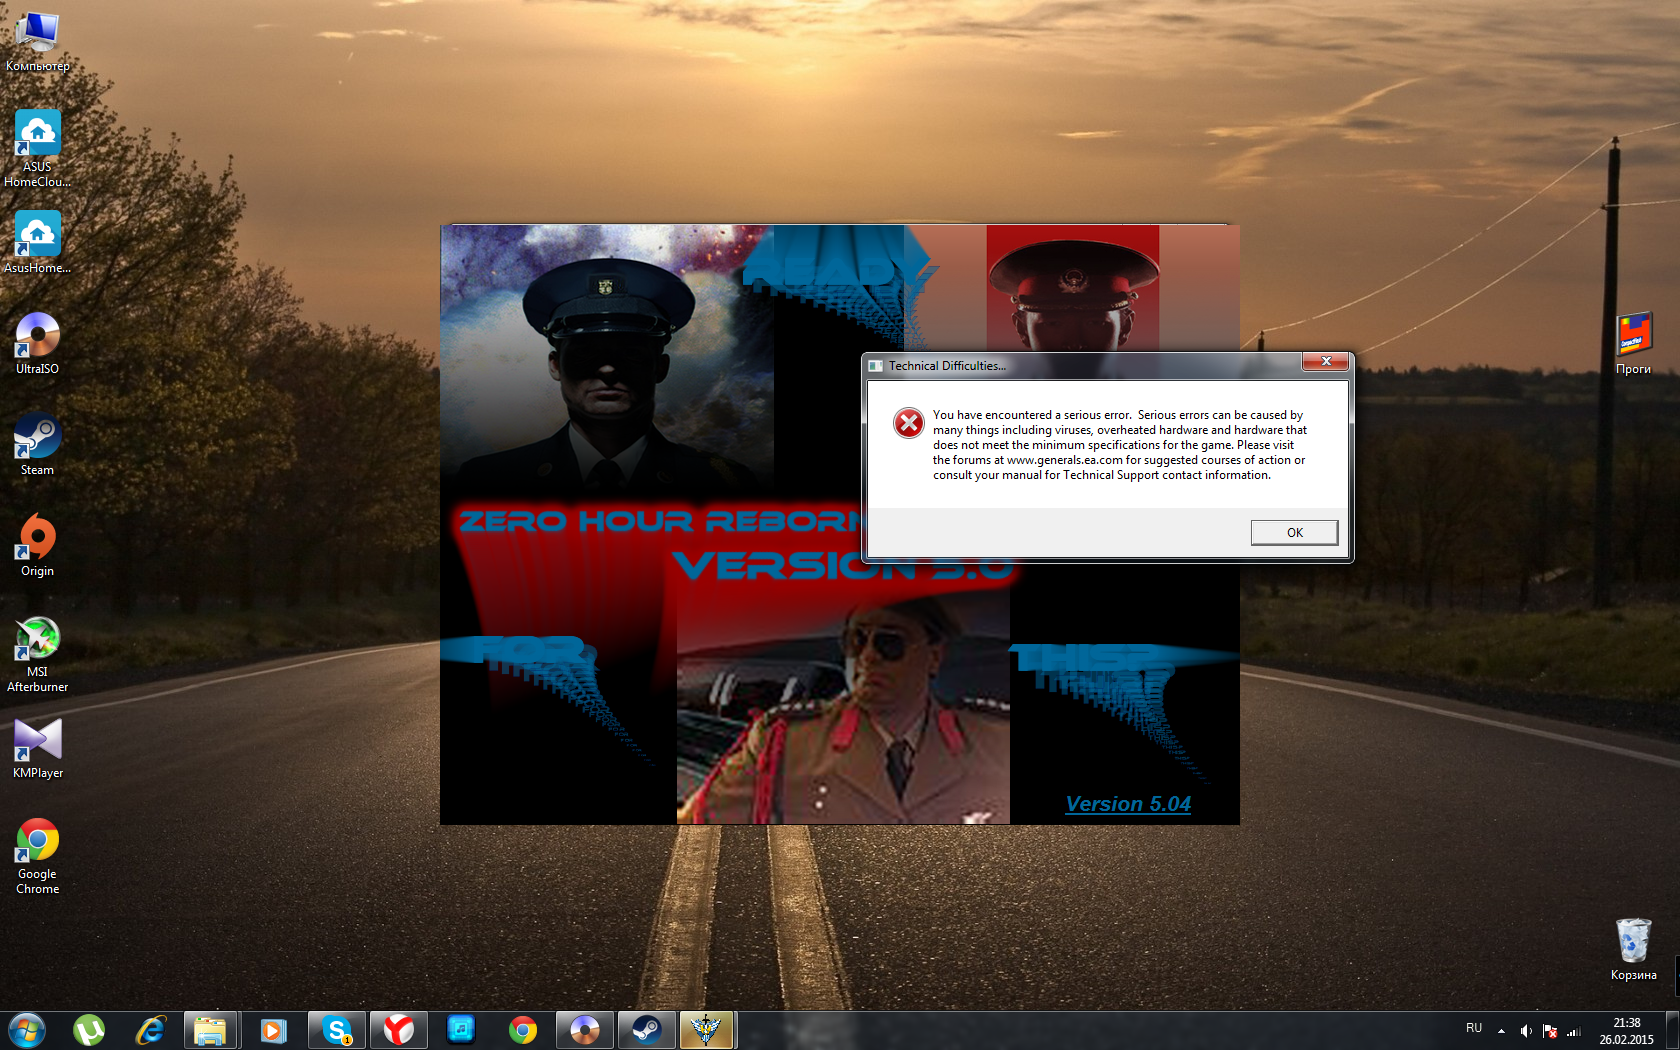Click the Technical Difficulties title bar text

(x=947, y=366)
